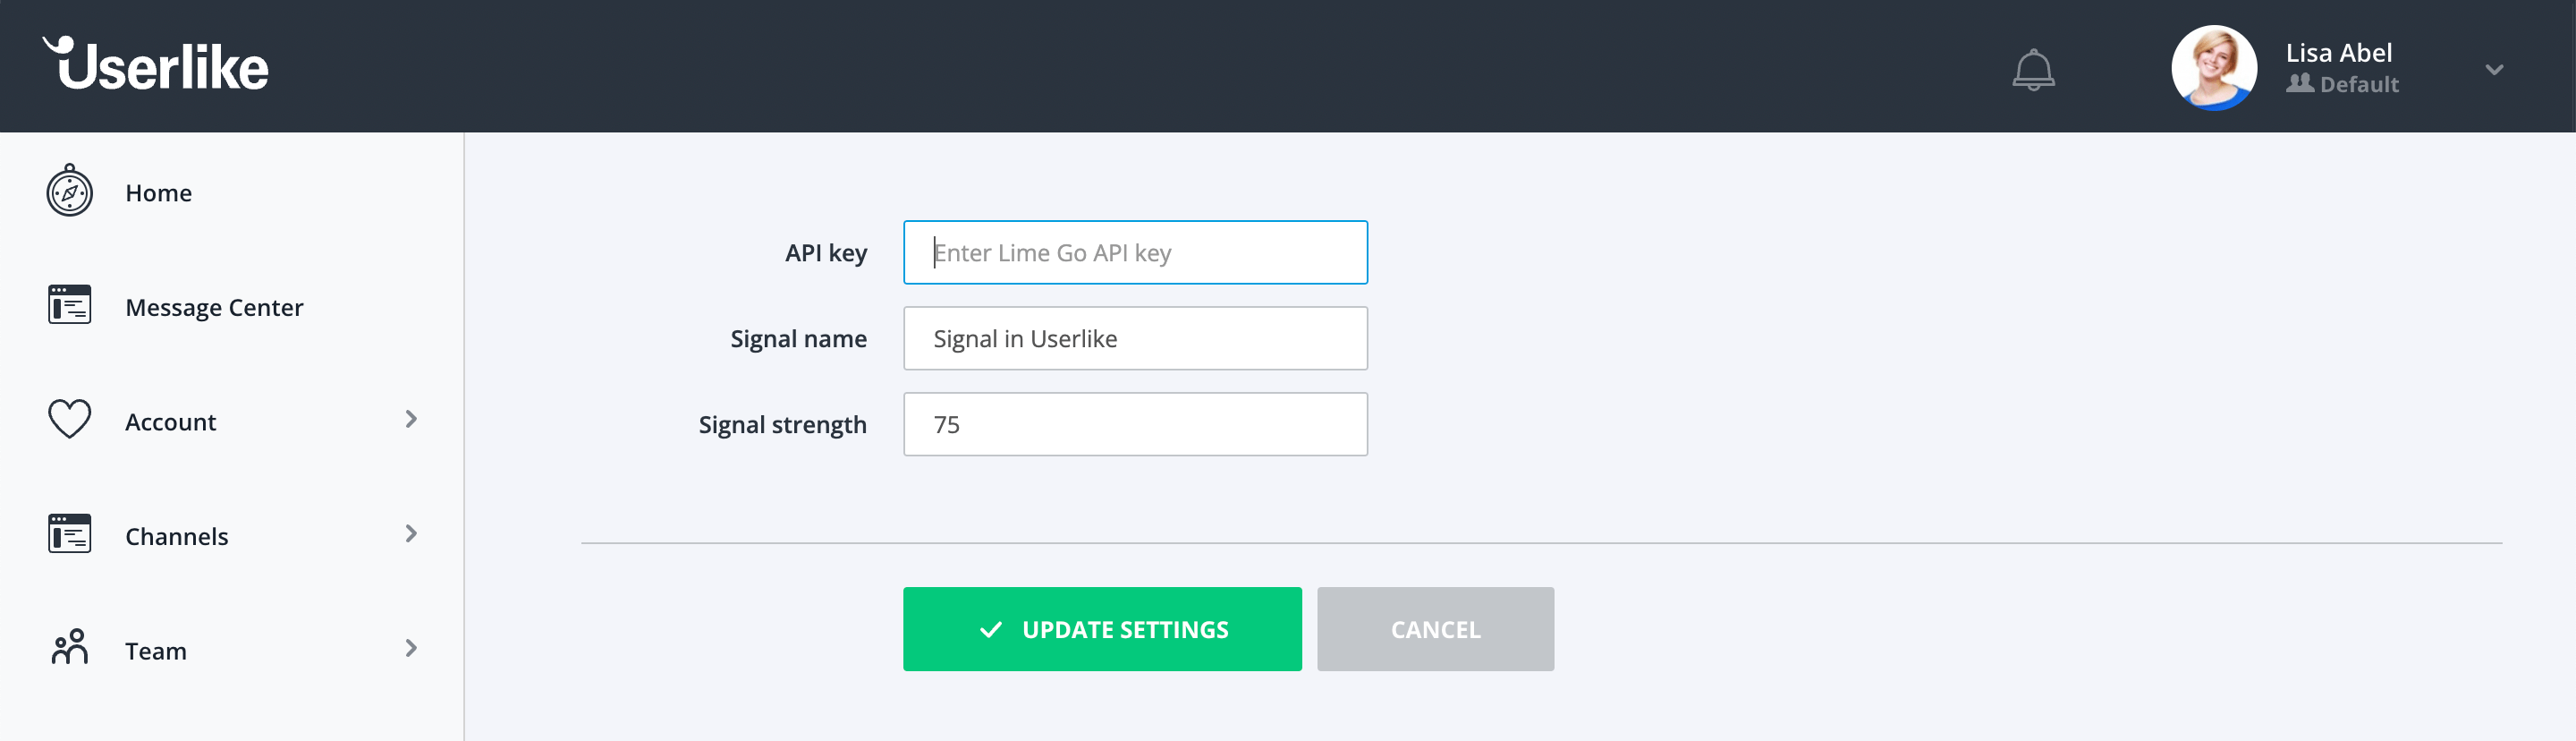Image resolution: width=2576 pixels, height=741 pixels.
Task: Click the Home compass icon
Action: click(70, 192)
